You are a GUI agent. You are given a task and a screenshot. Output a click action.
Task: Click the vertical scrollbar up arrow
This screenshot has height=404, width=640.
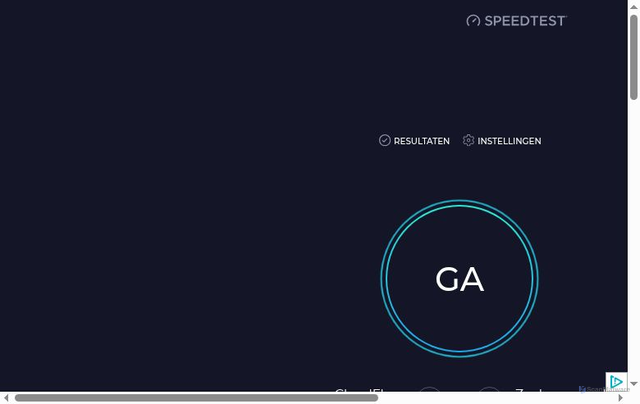[633, 7]
